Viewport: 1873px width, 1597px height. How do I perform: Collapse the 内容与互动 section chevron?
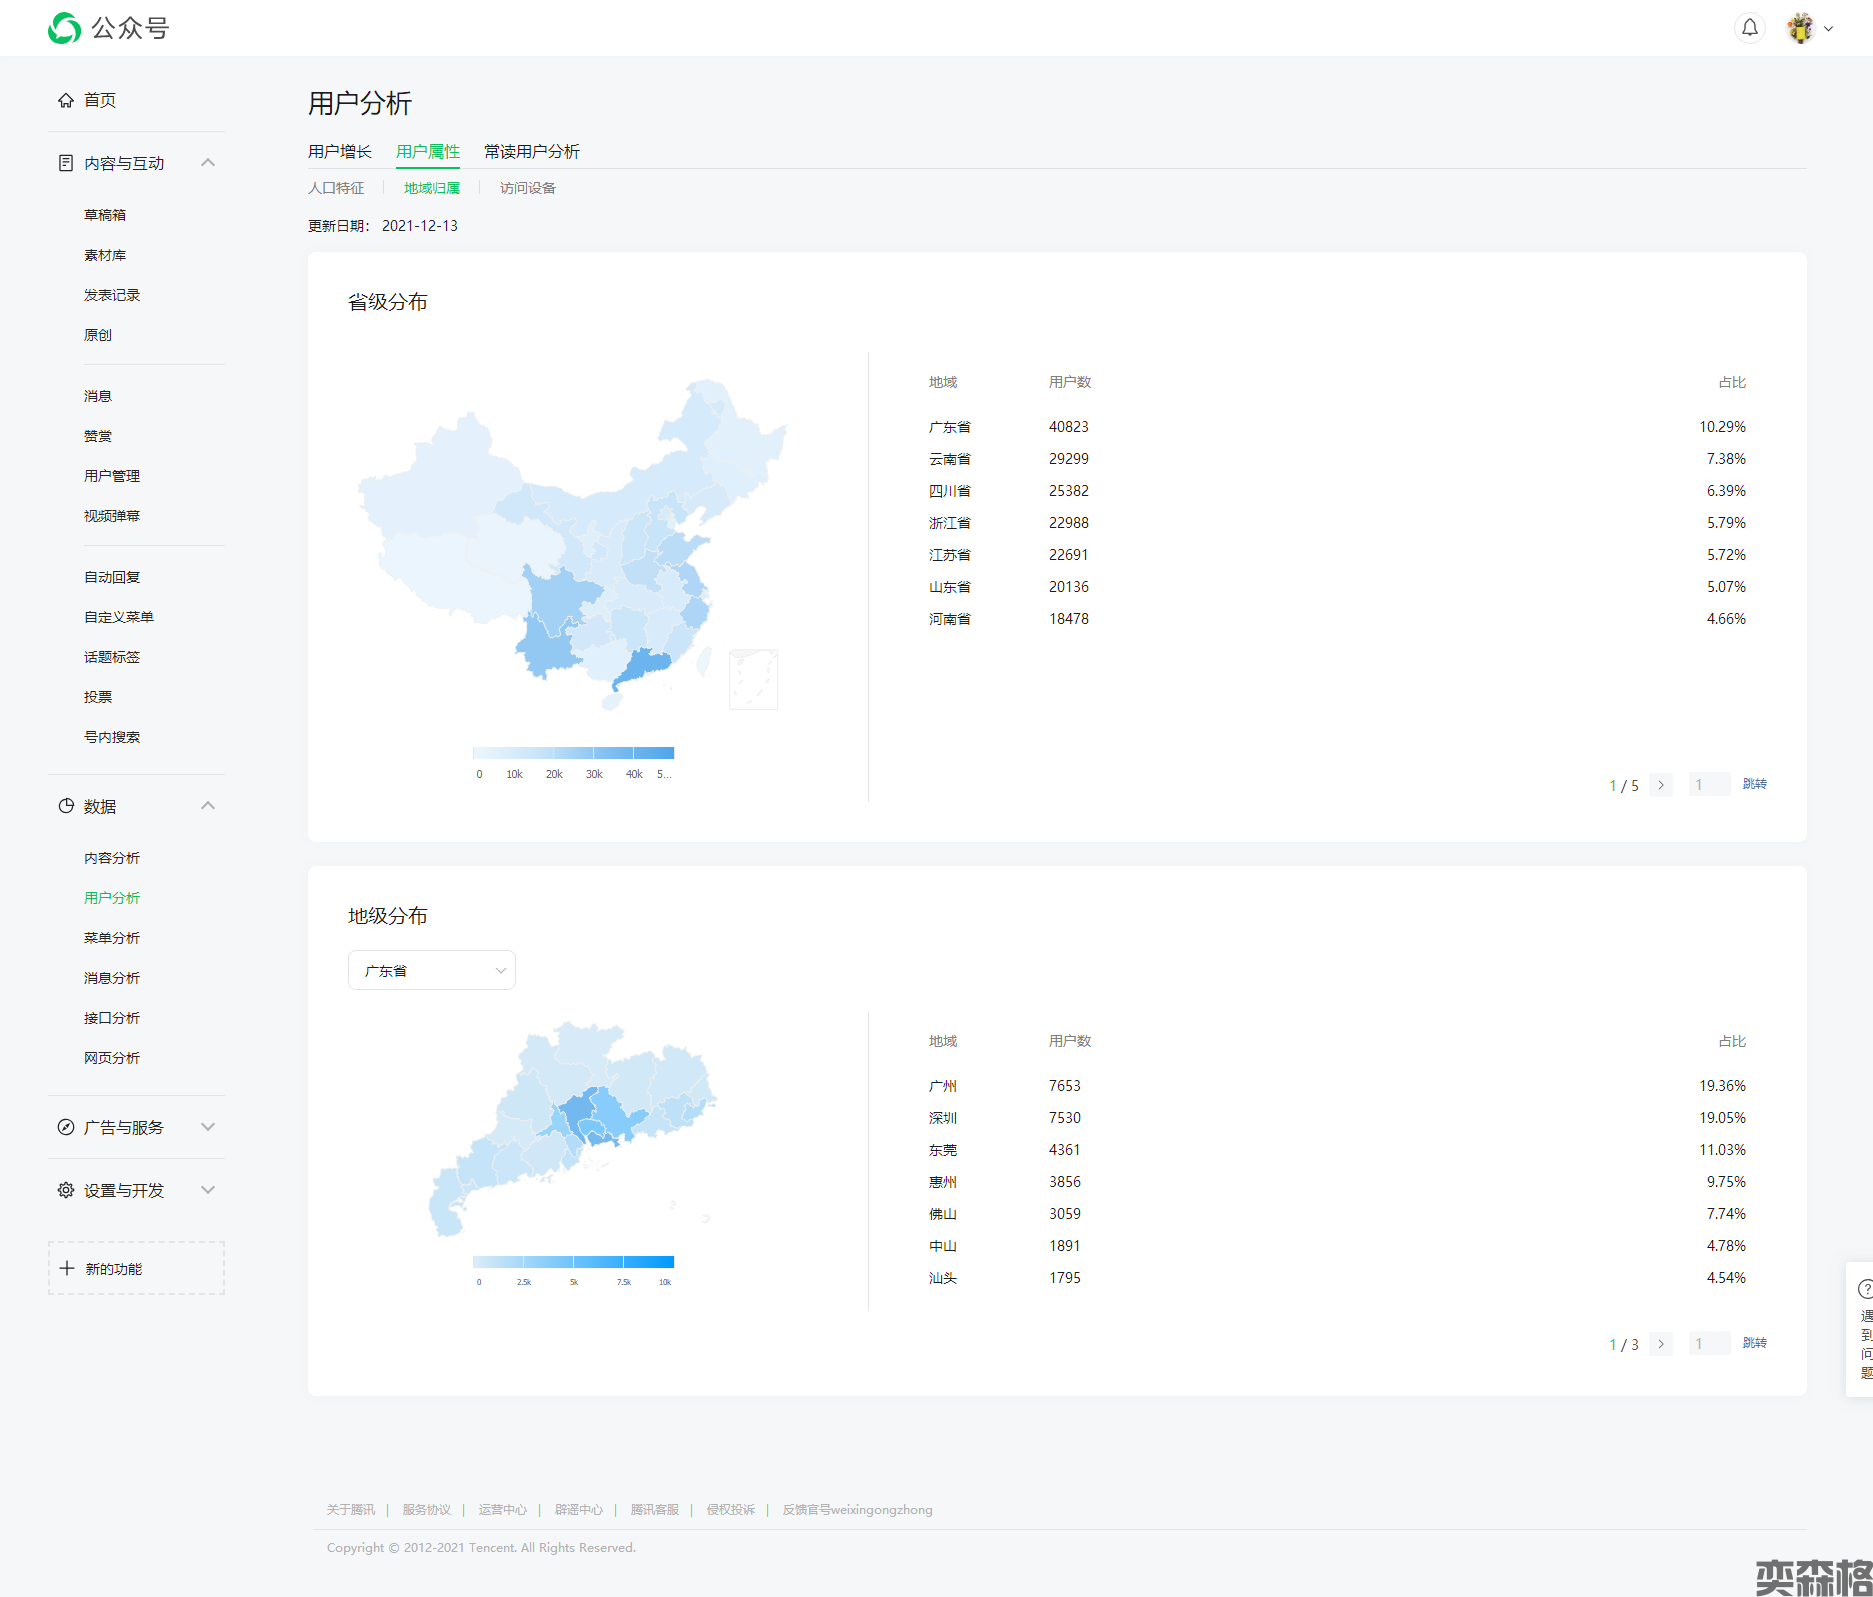coord(208,163)
